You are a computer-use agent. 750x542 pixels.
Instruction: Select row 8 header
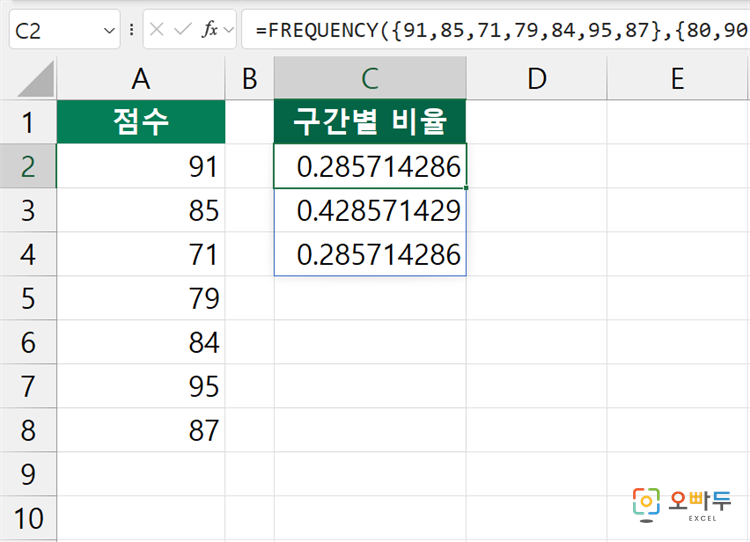coord(28,430)
